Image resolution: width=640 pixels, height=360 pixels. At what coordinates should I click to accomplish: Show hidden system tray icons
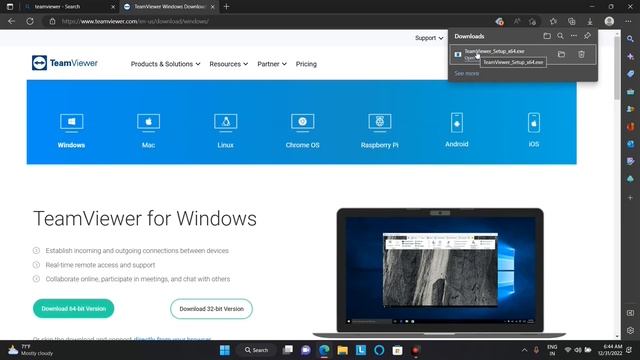[x=524, y=350]
